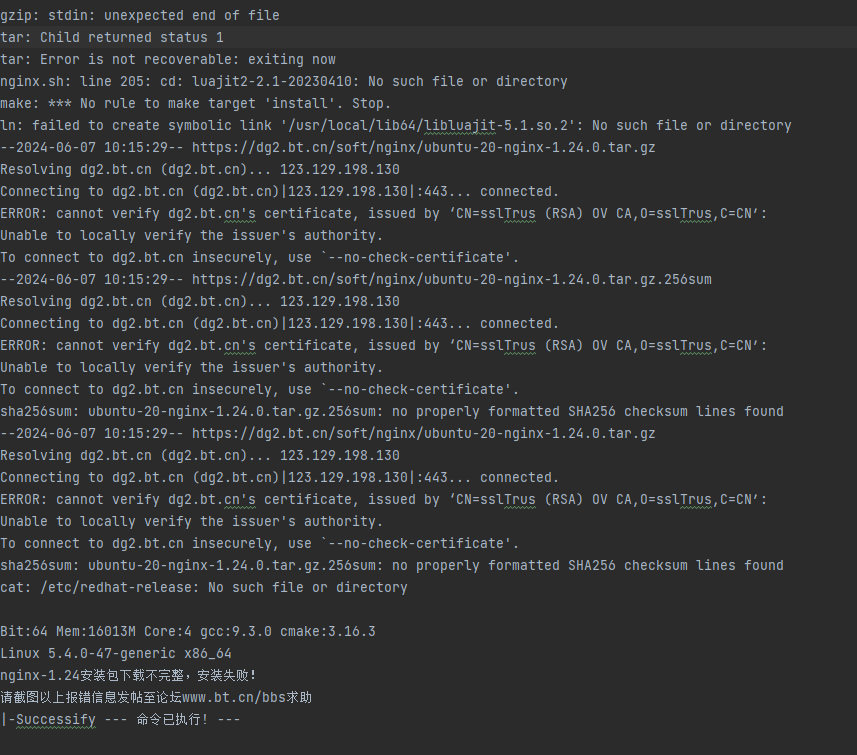
Task: Click the 'Bit:64 Mem:16013M' text
Action: click(x=68, y=631)
